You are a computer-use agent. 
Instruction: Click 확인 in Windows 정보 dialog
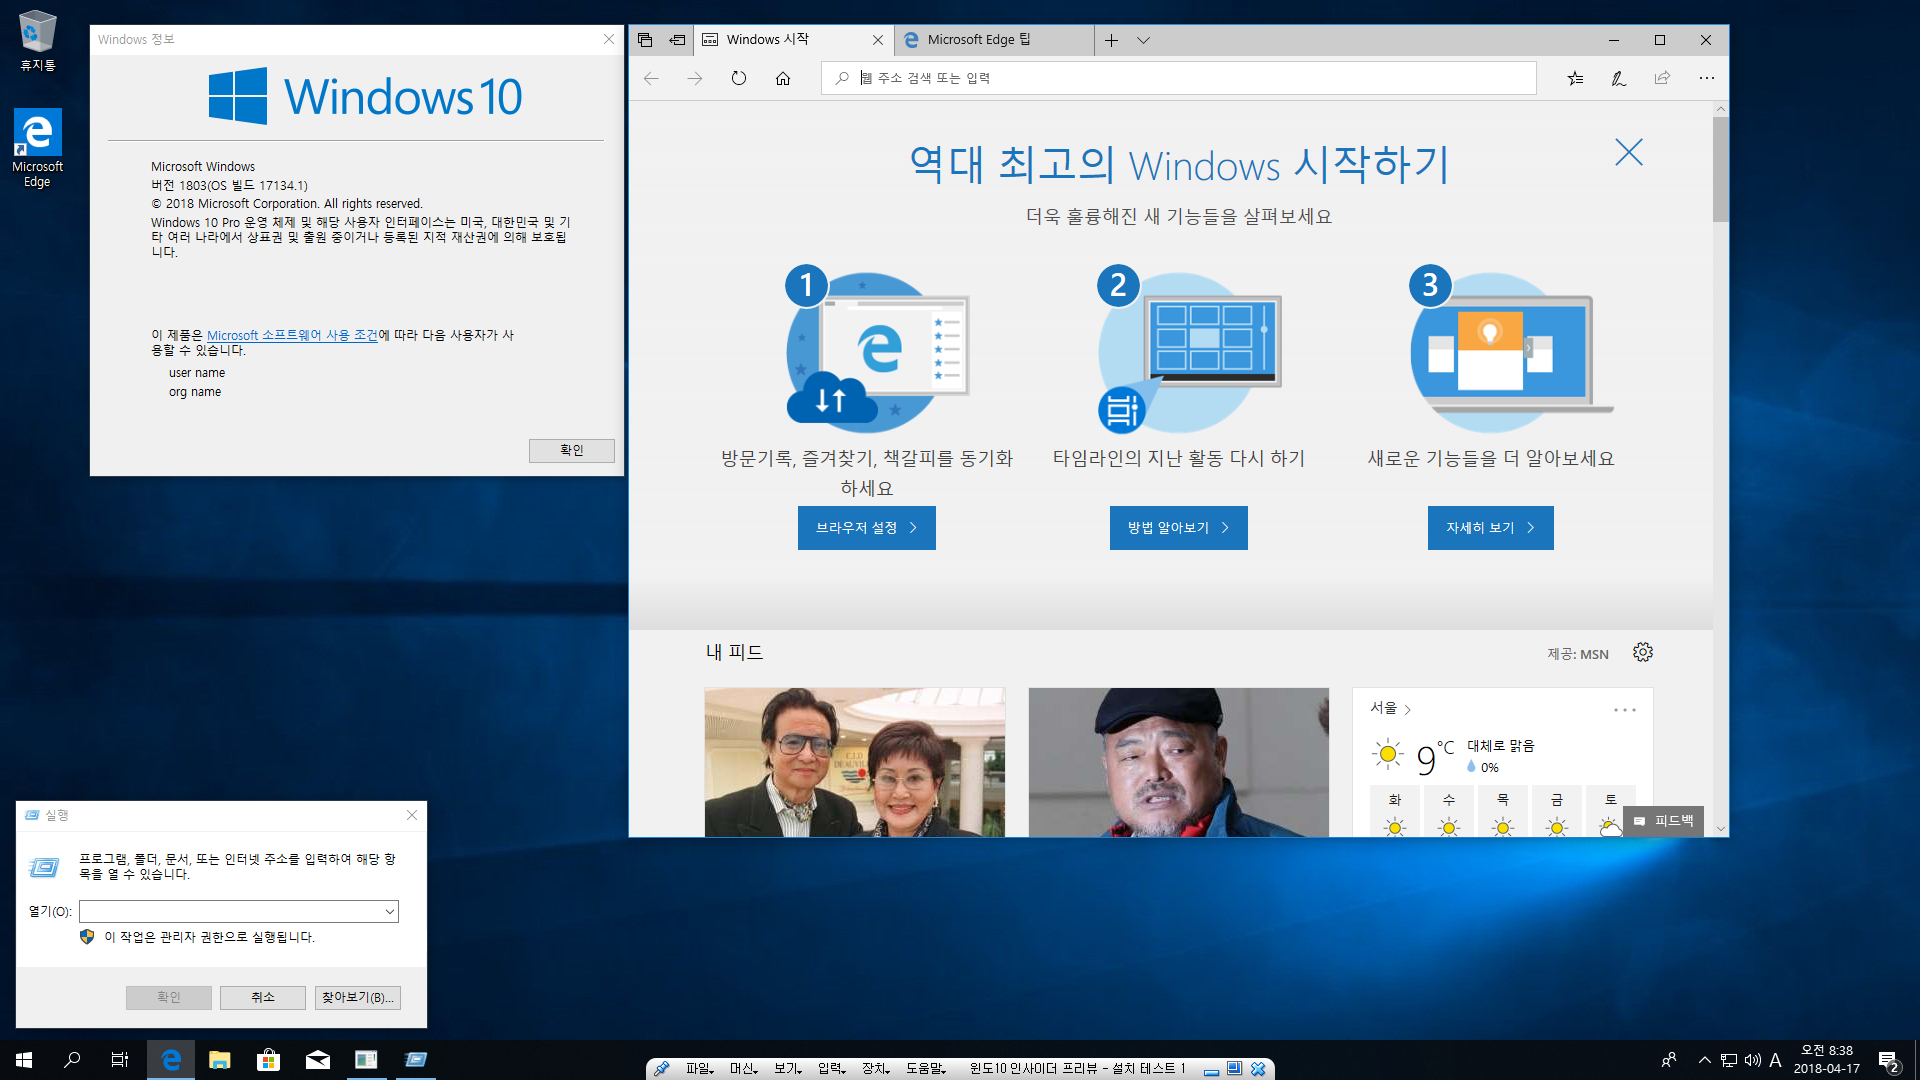[572, 451]
